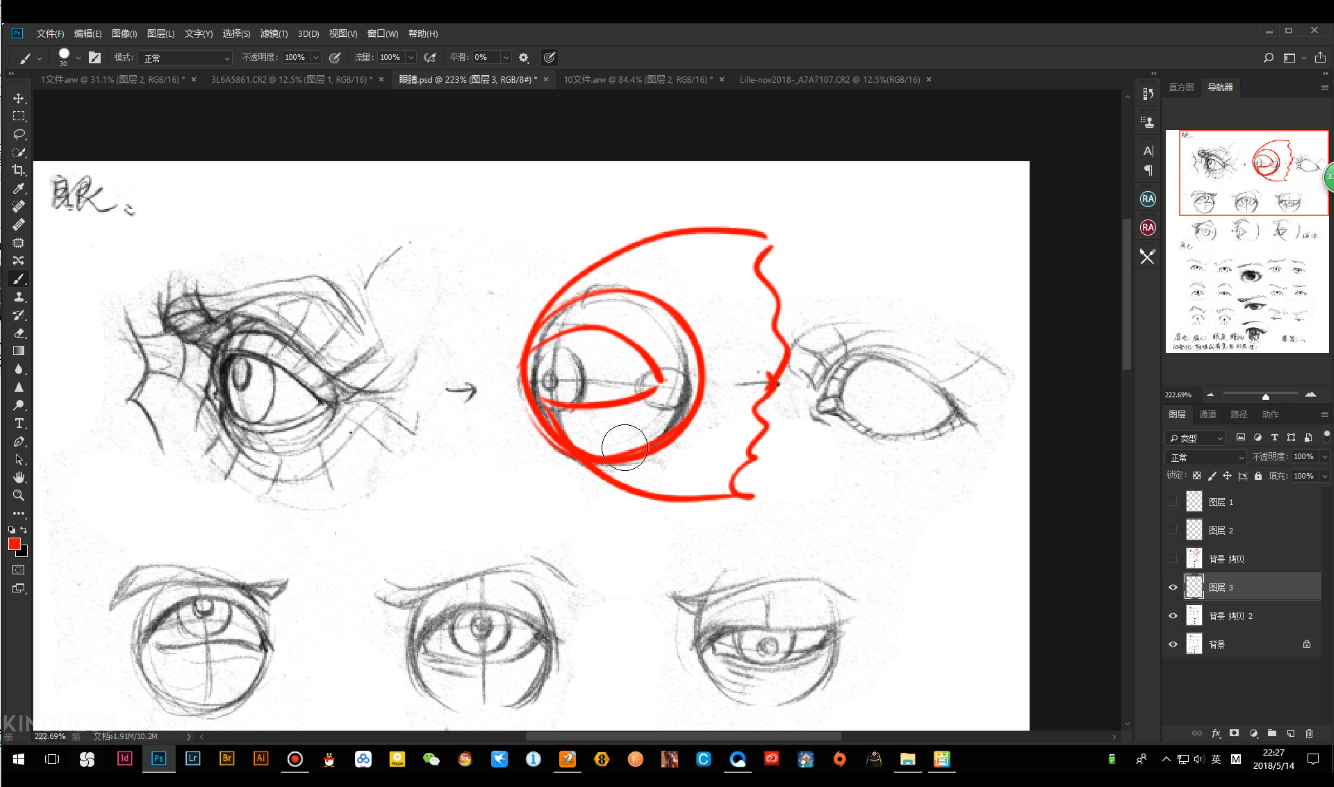Click the search icon at top right
Viewport: 1334px width, 787px height.
[1268, 58]
